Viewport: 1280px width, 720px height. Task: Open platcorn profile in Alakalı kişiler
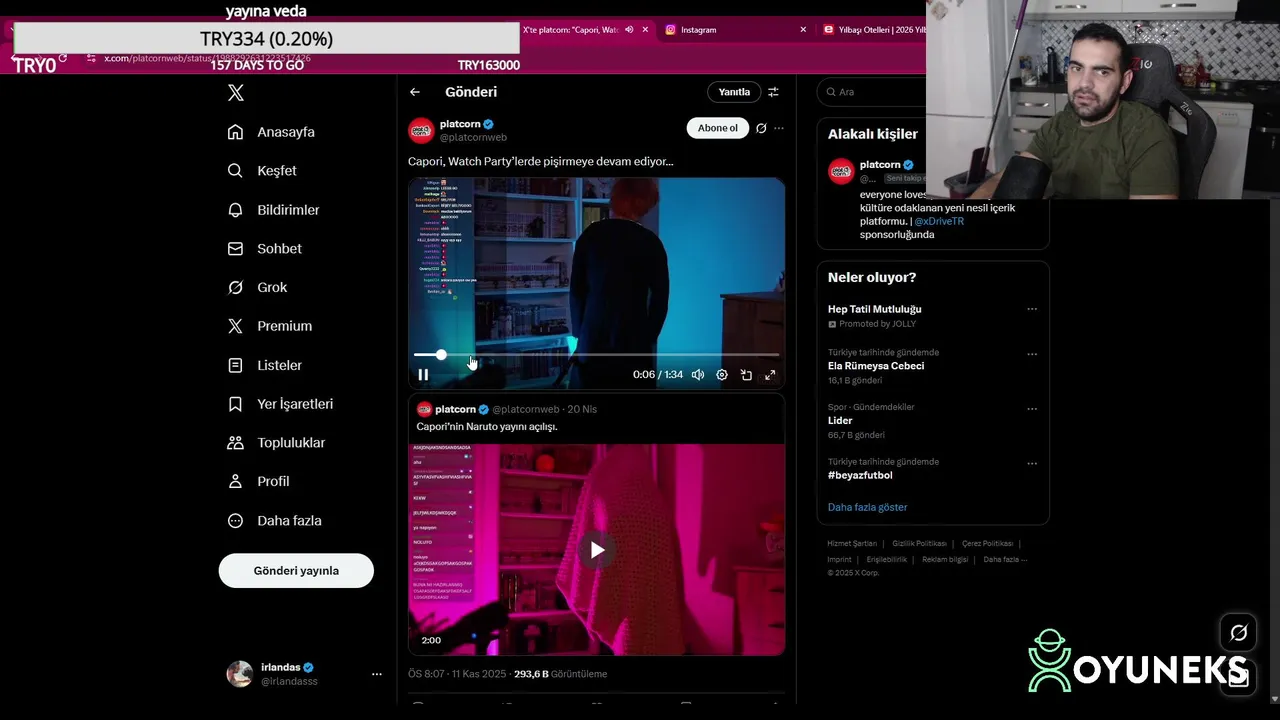pyautogui.click(x=880, y=165)
